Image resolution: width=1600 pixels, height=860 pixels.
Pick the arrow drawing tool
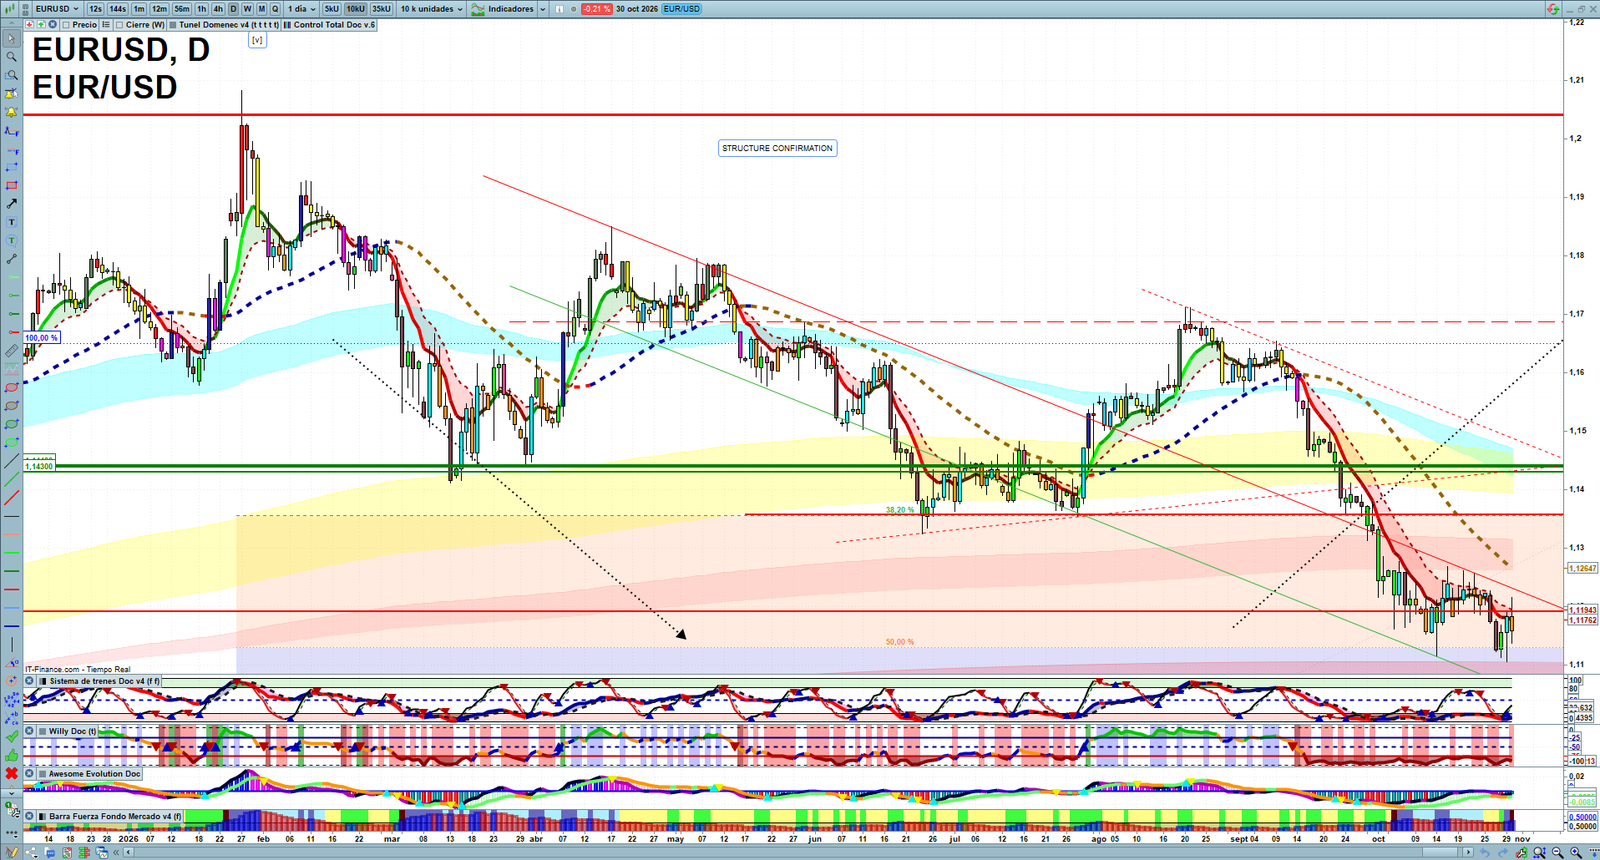tap(12, 204)
